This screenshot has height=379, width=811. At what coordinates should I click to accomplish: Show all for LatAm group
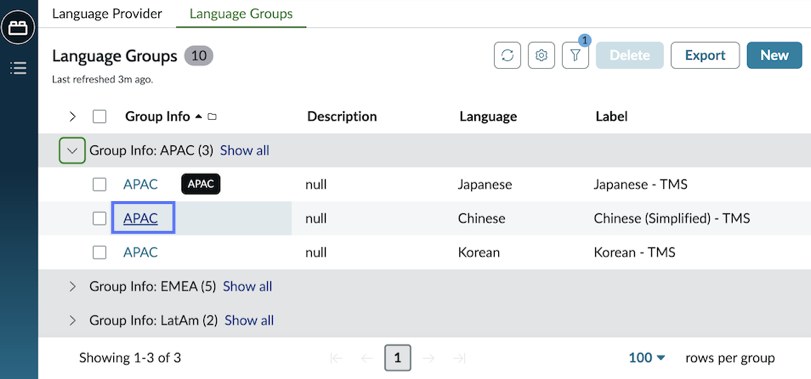[249, 321]
